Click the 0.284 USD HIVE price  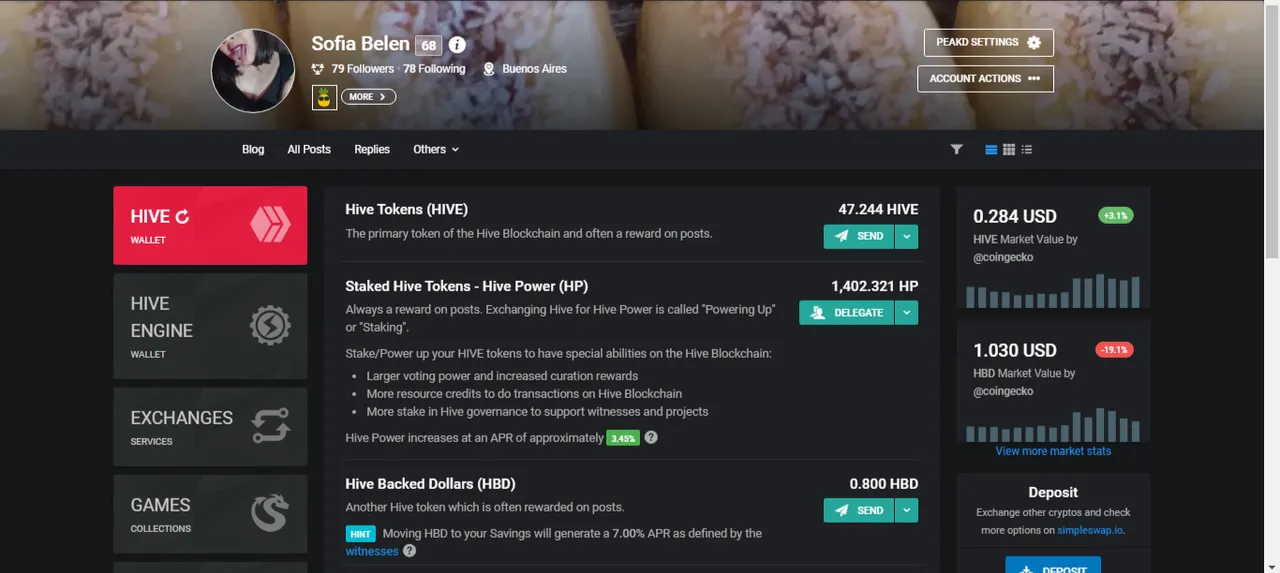pos(1015,216)
